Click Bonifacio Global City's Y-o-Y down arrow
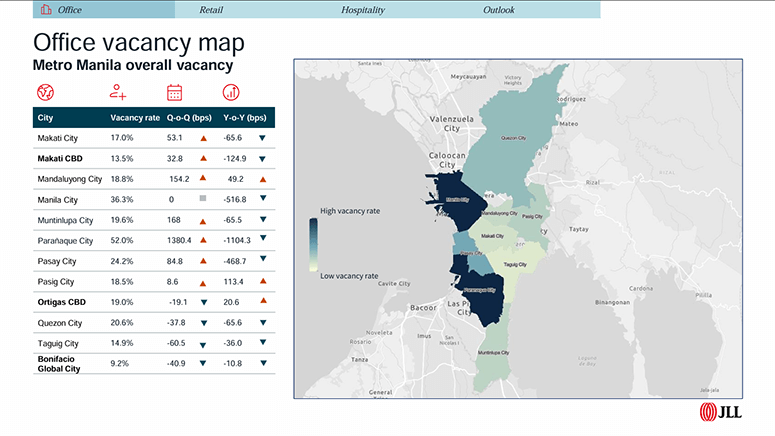The width and height of the screenshot is (775, 436). [263, 364]
